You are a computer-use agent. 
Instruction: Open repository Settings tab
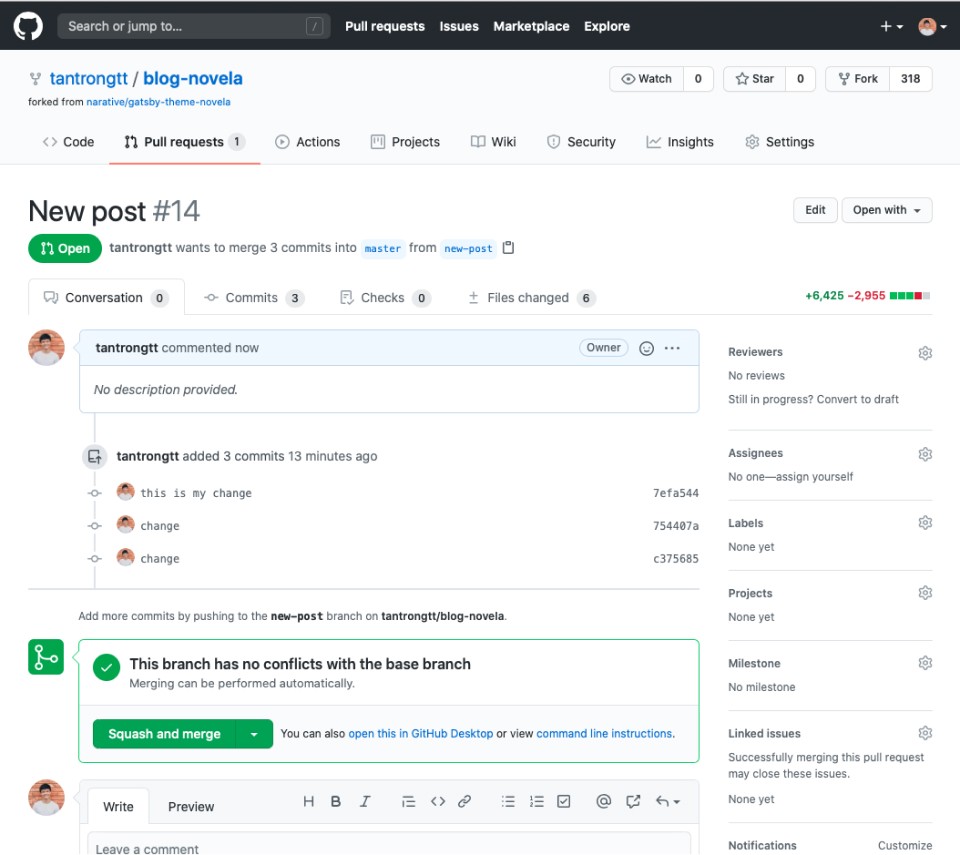(780, 142)
